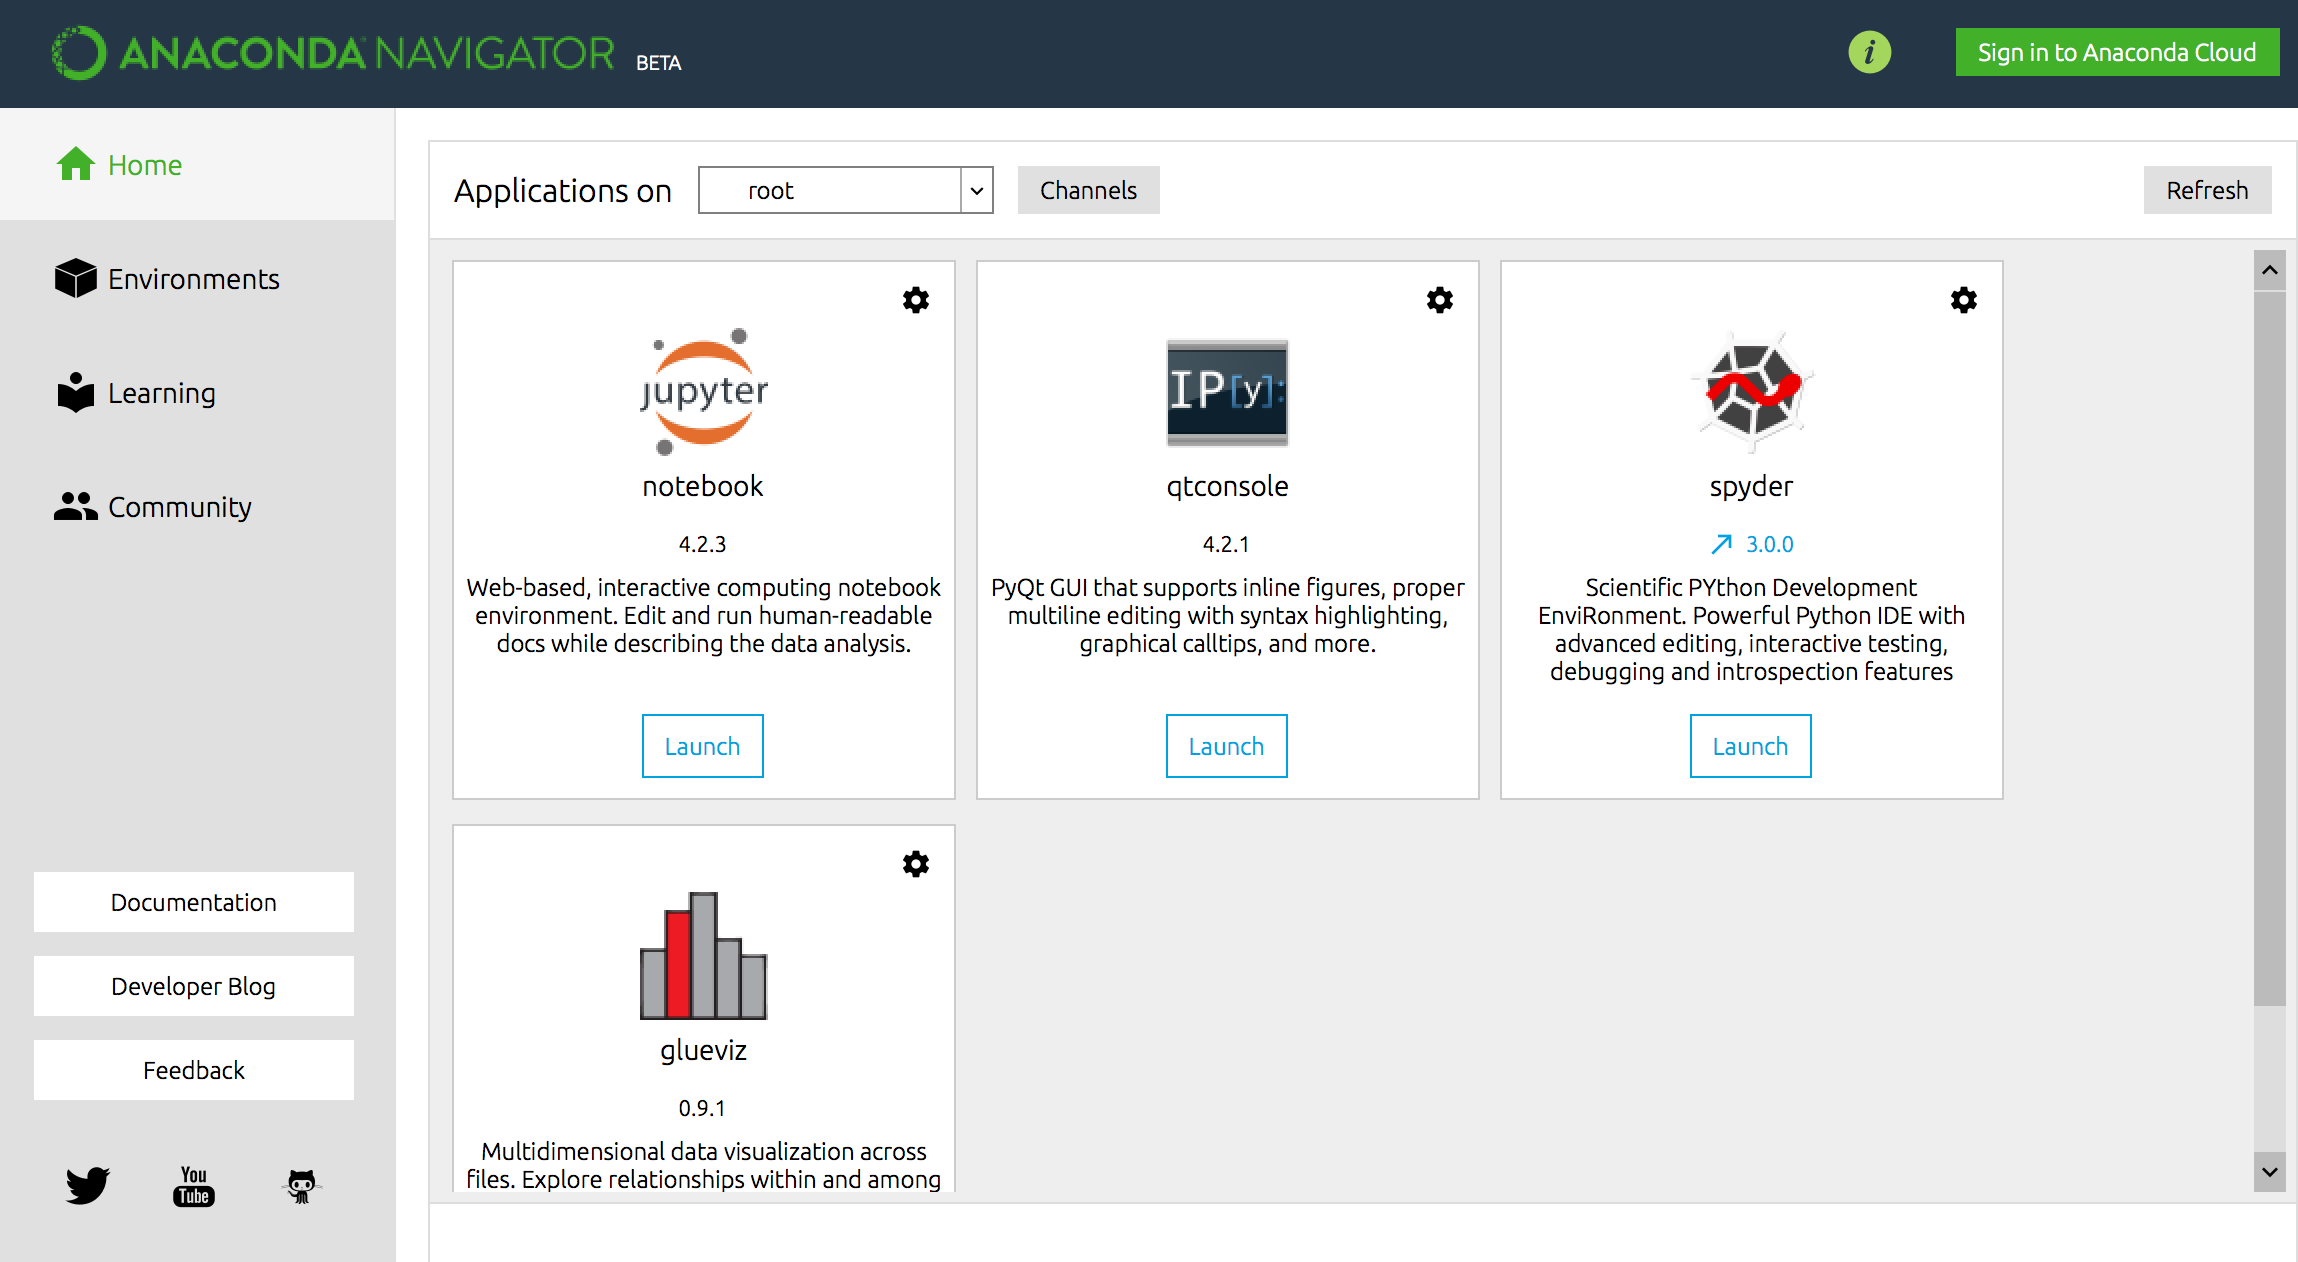Open settings gear on glueviz card

coord(915,864)
